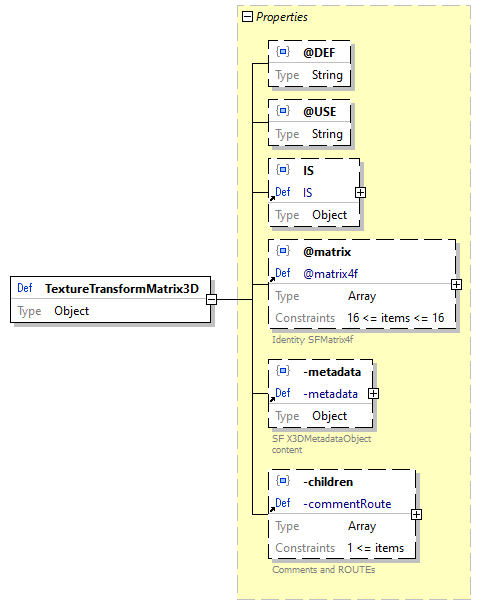This screenshot has width=487, height=612.
Task: Collapse the TextureTransformMatrix3D node
Action: (211, 300)
